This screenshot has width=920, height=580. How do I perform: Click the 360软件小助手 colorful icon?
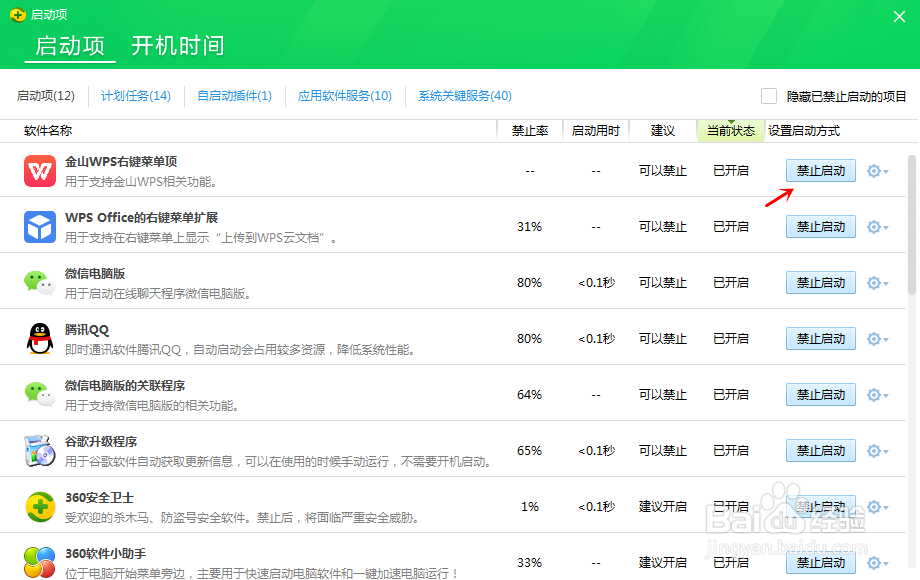[x=38, y=562]
